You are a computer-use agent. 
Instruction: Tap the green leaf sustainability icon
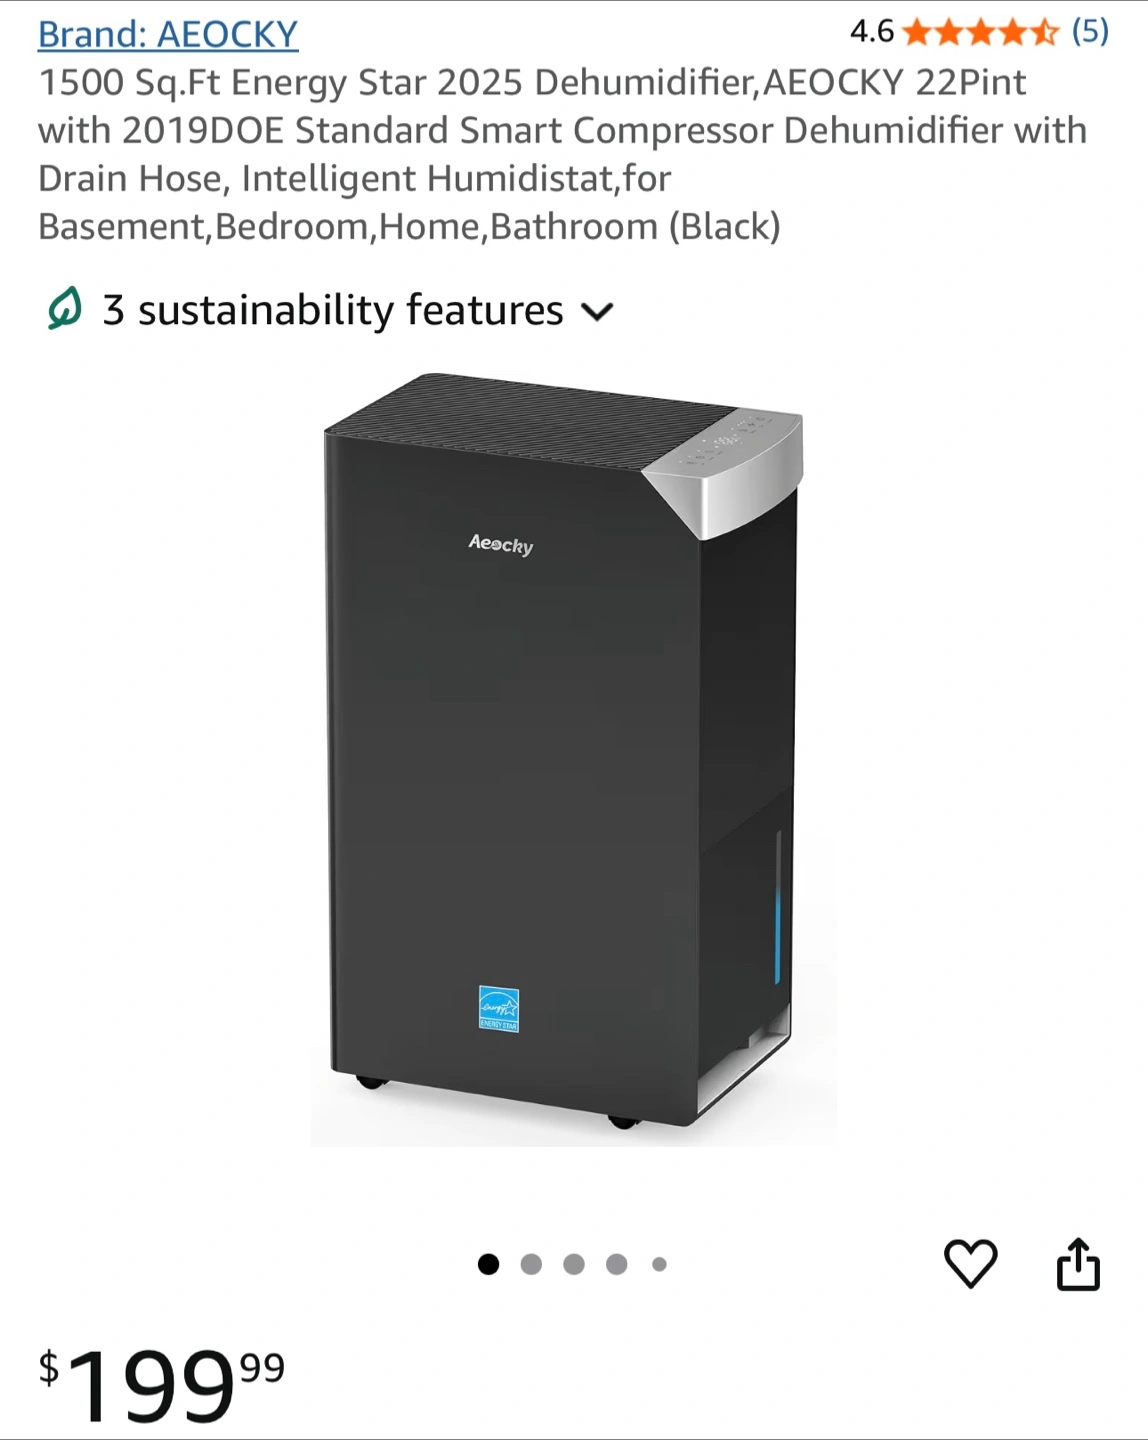coord(64,309)
